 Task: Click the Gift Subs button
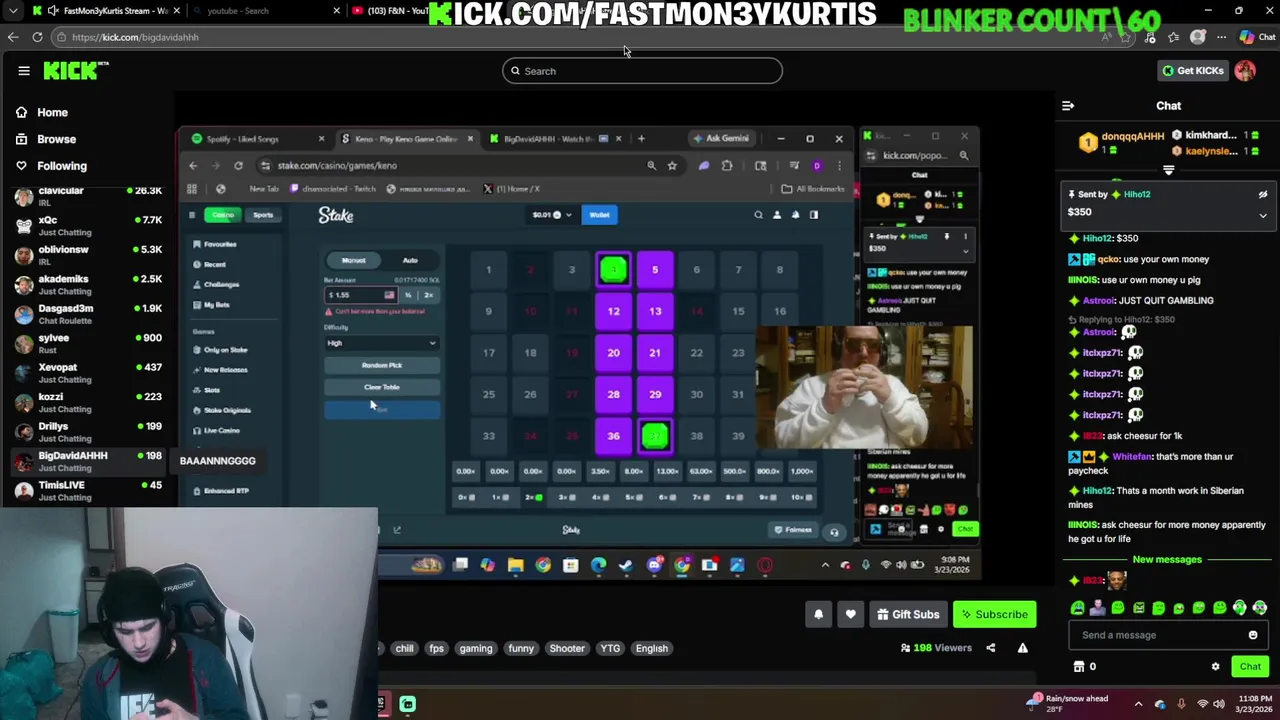pos(907,615)
